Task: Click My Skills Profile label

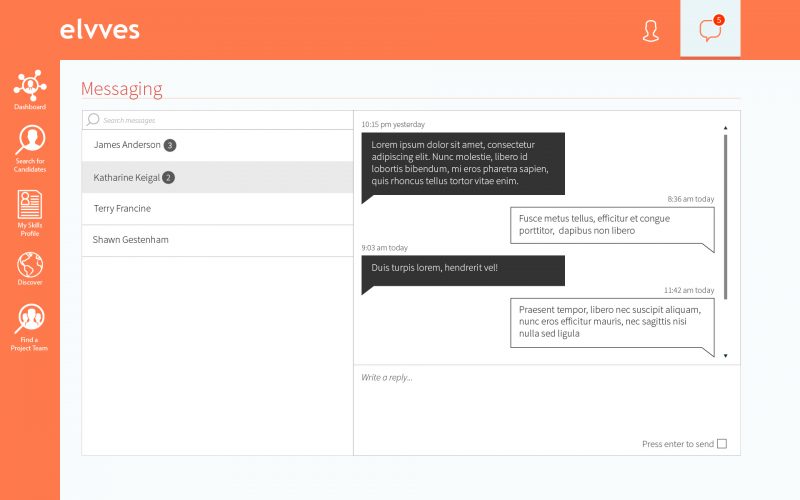Action: coord(30,229)
